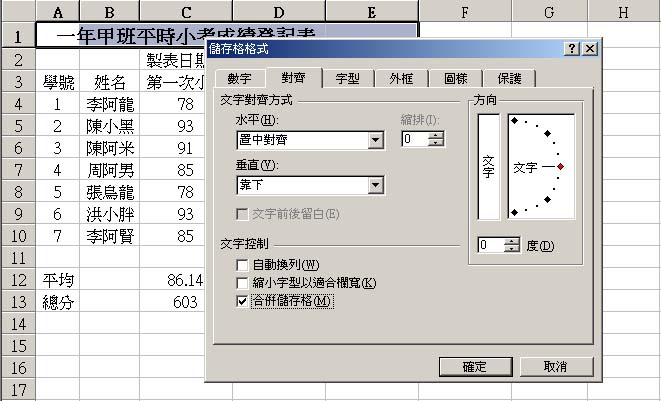
Task: Go to the 外框 tab
Action: 401,78
